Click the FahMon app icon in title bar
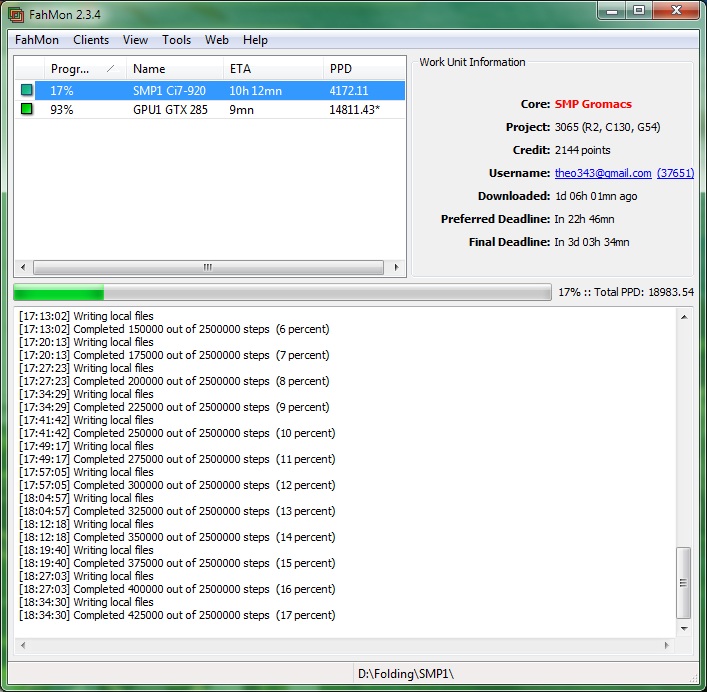Viewport: 707px width, 692px height. [16, 15]
